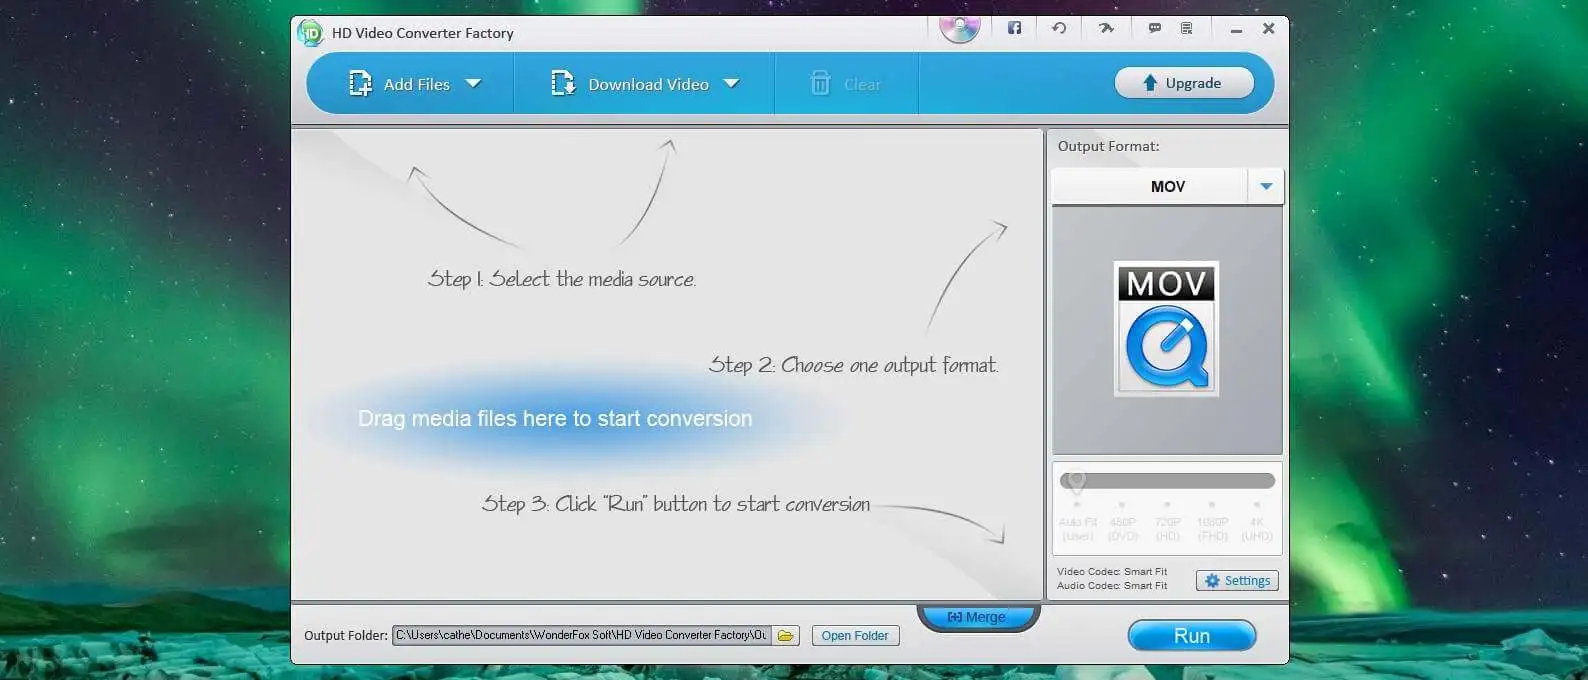1588x680 pixels.
Task: Click the output folder path field
Action: [581, 635]
